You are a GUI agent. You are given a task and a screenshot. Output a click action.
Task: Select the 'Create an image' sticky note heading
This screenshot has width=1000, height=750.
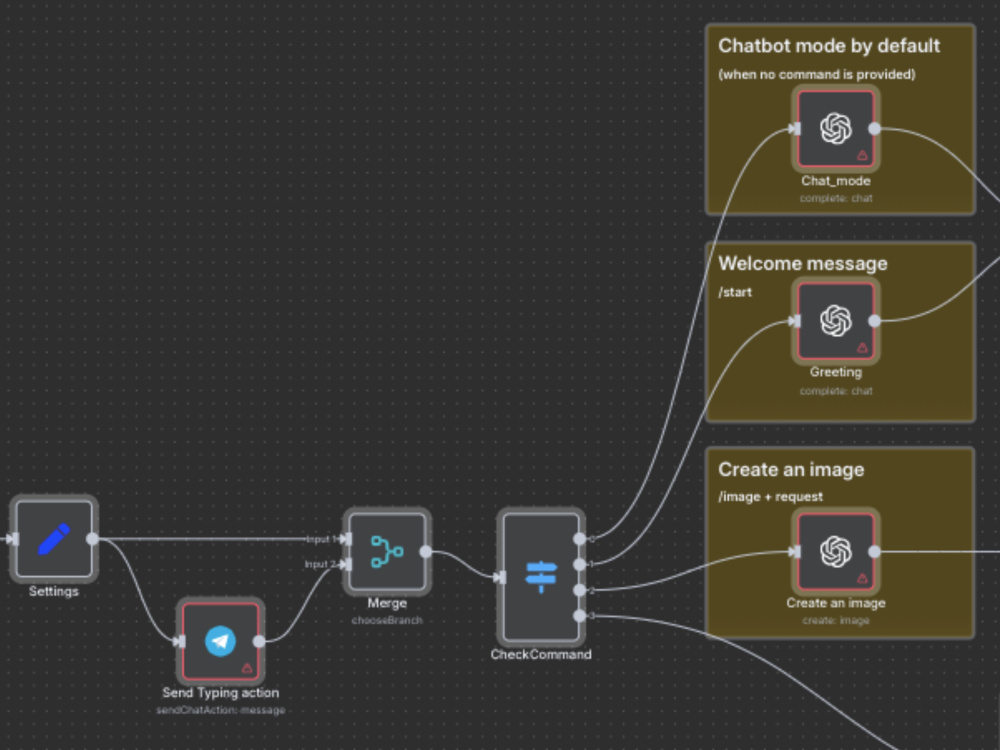point(791,469)
